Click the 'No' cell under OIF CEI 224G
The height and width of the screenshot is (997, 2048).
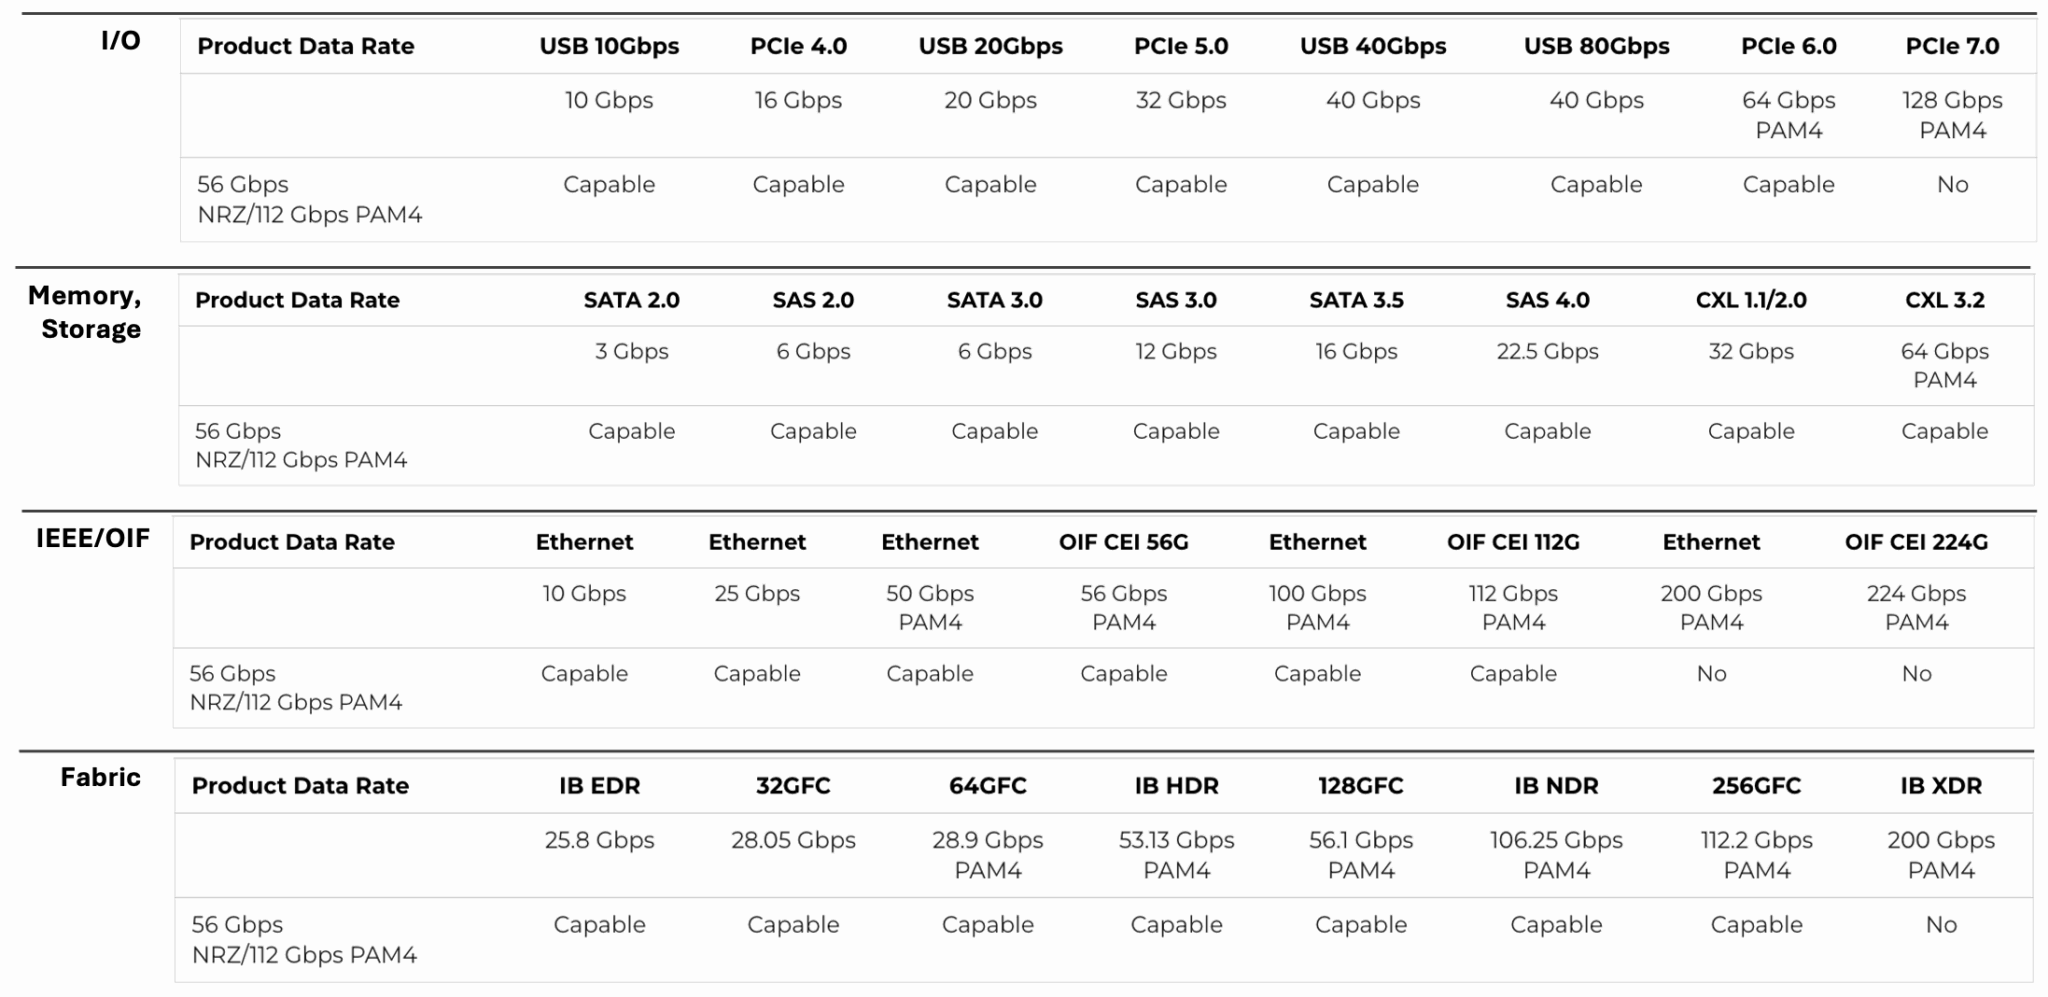coord(1916,674)
